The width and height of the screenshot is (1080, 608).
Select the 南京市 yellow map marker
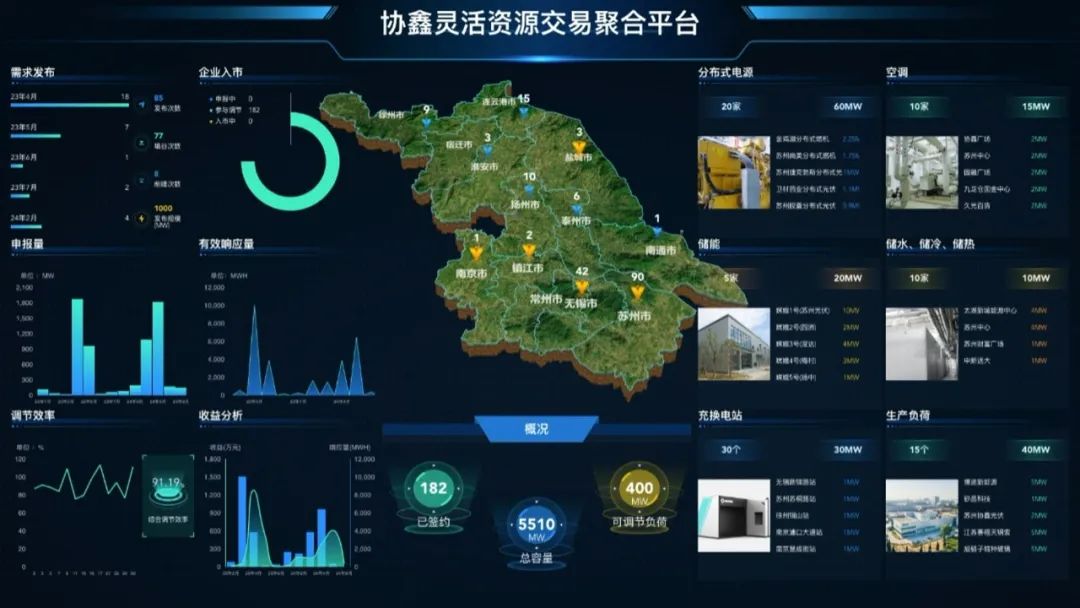point(476,253)
